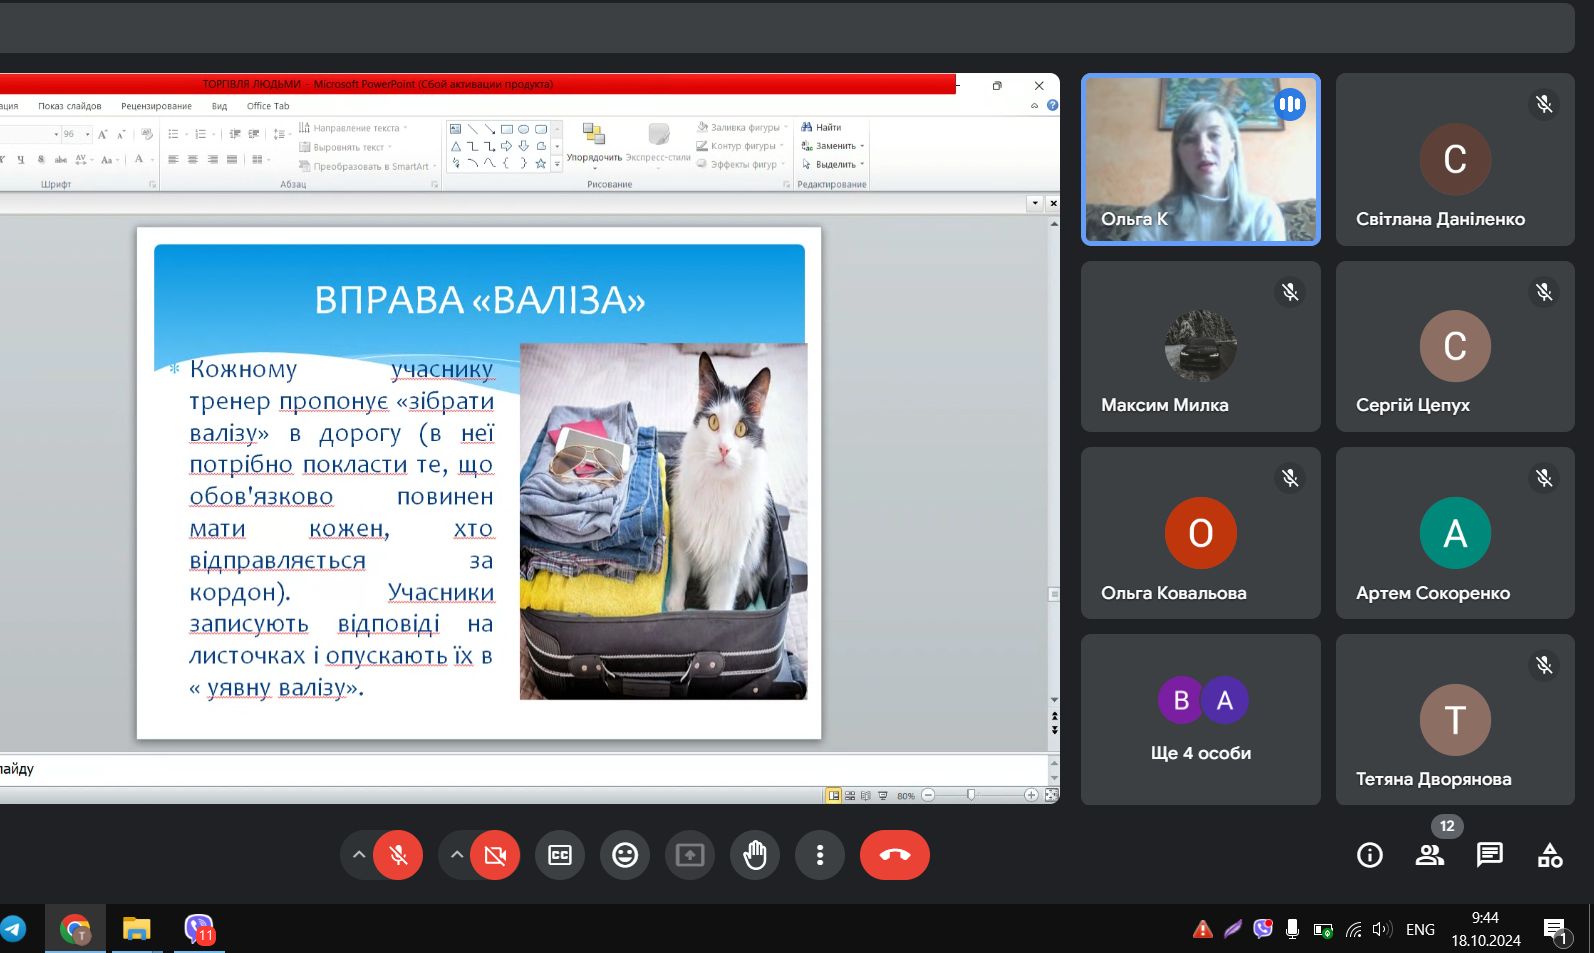Image resolution: width=1594 pixels, height=953 pixels.
Task: Adjust the PowerPoint zoom slider
Action: click(970, 795)
